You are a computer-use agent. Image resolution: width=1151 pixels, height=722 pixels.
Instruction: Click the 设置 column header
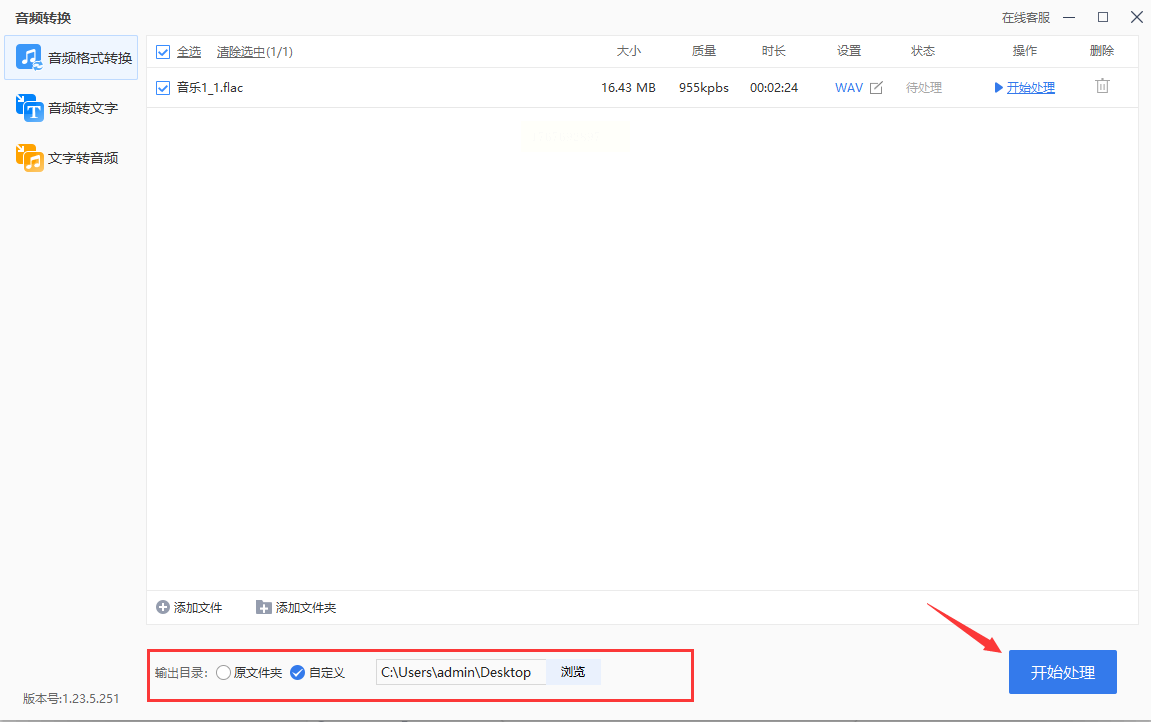(x=849, y=51)
